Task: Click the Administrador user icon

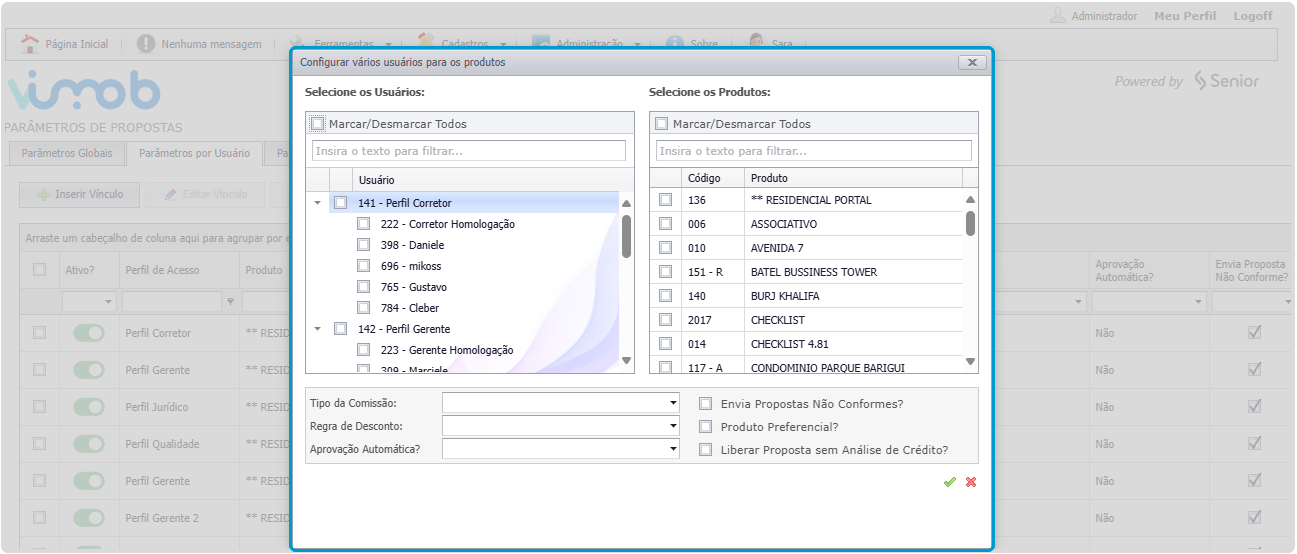Action: (1058, 16)
